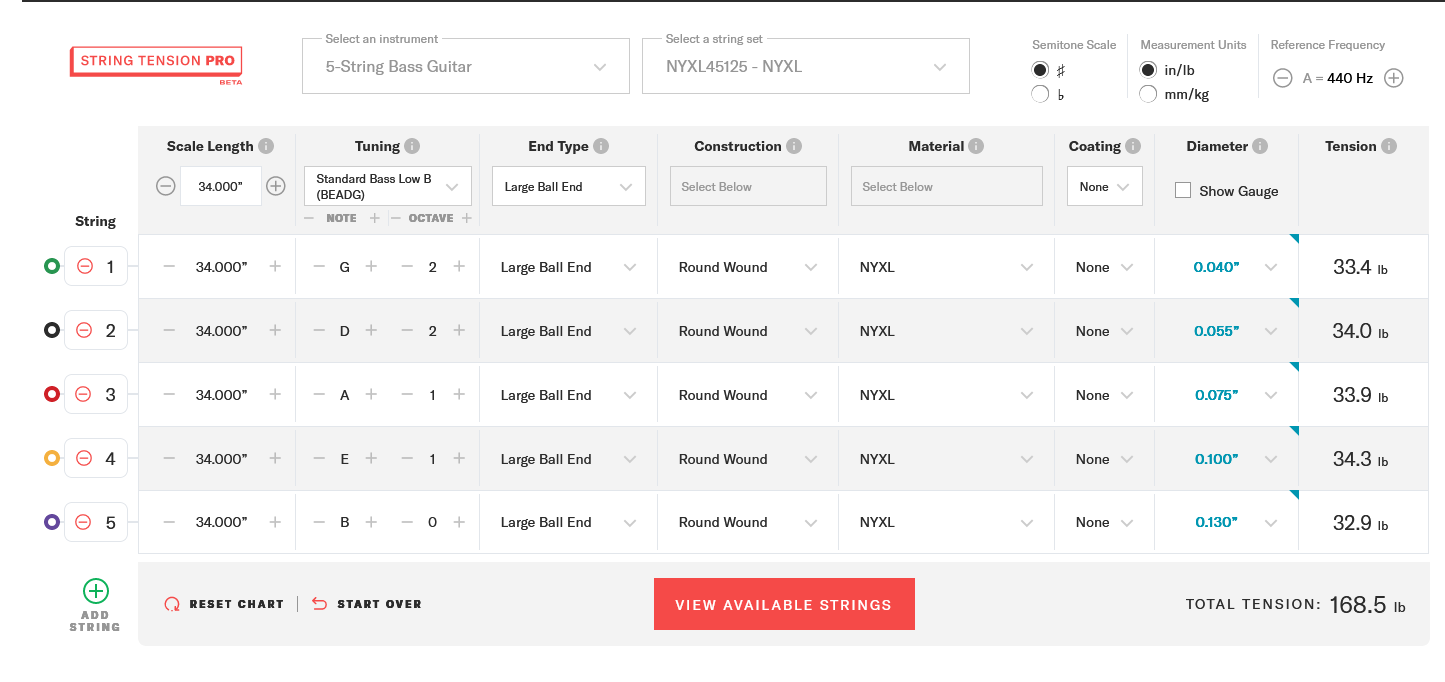This screenshot has height=682, width=1445.
Task: Click the 32.9 lb tension value
Action: tap(1361, 522)
